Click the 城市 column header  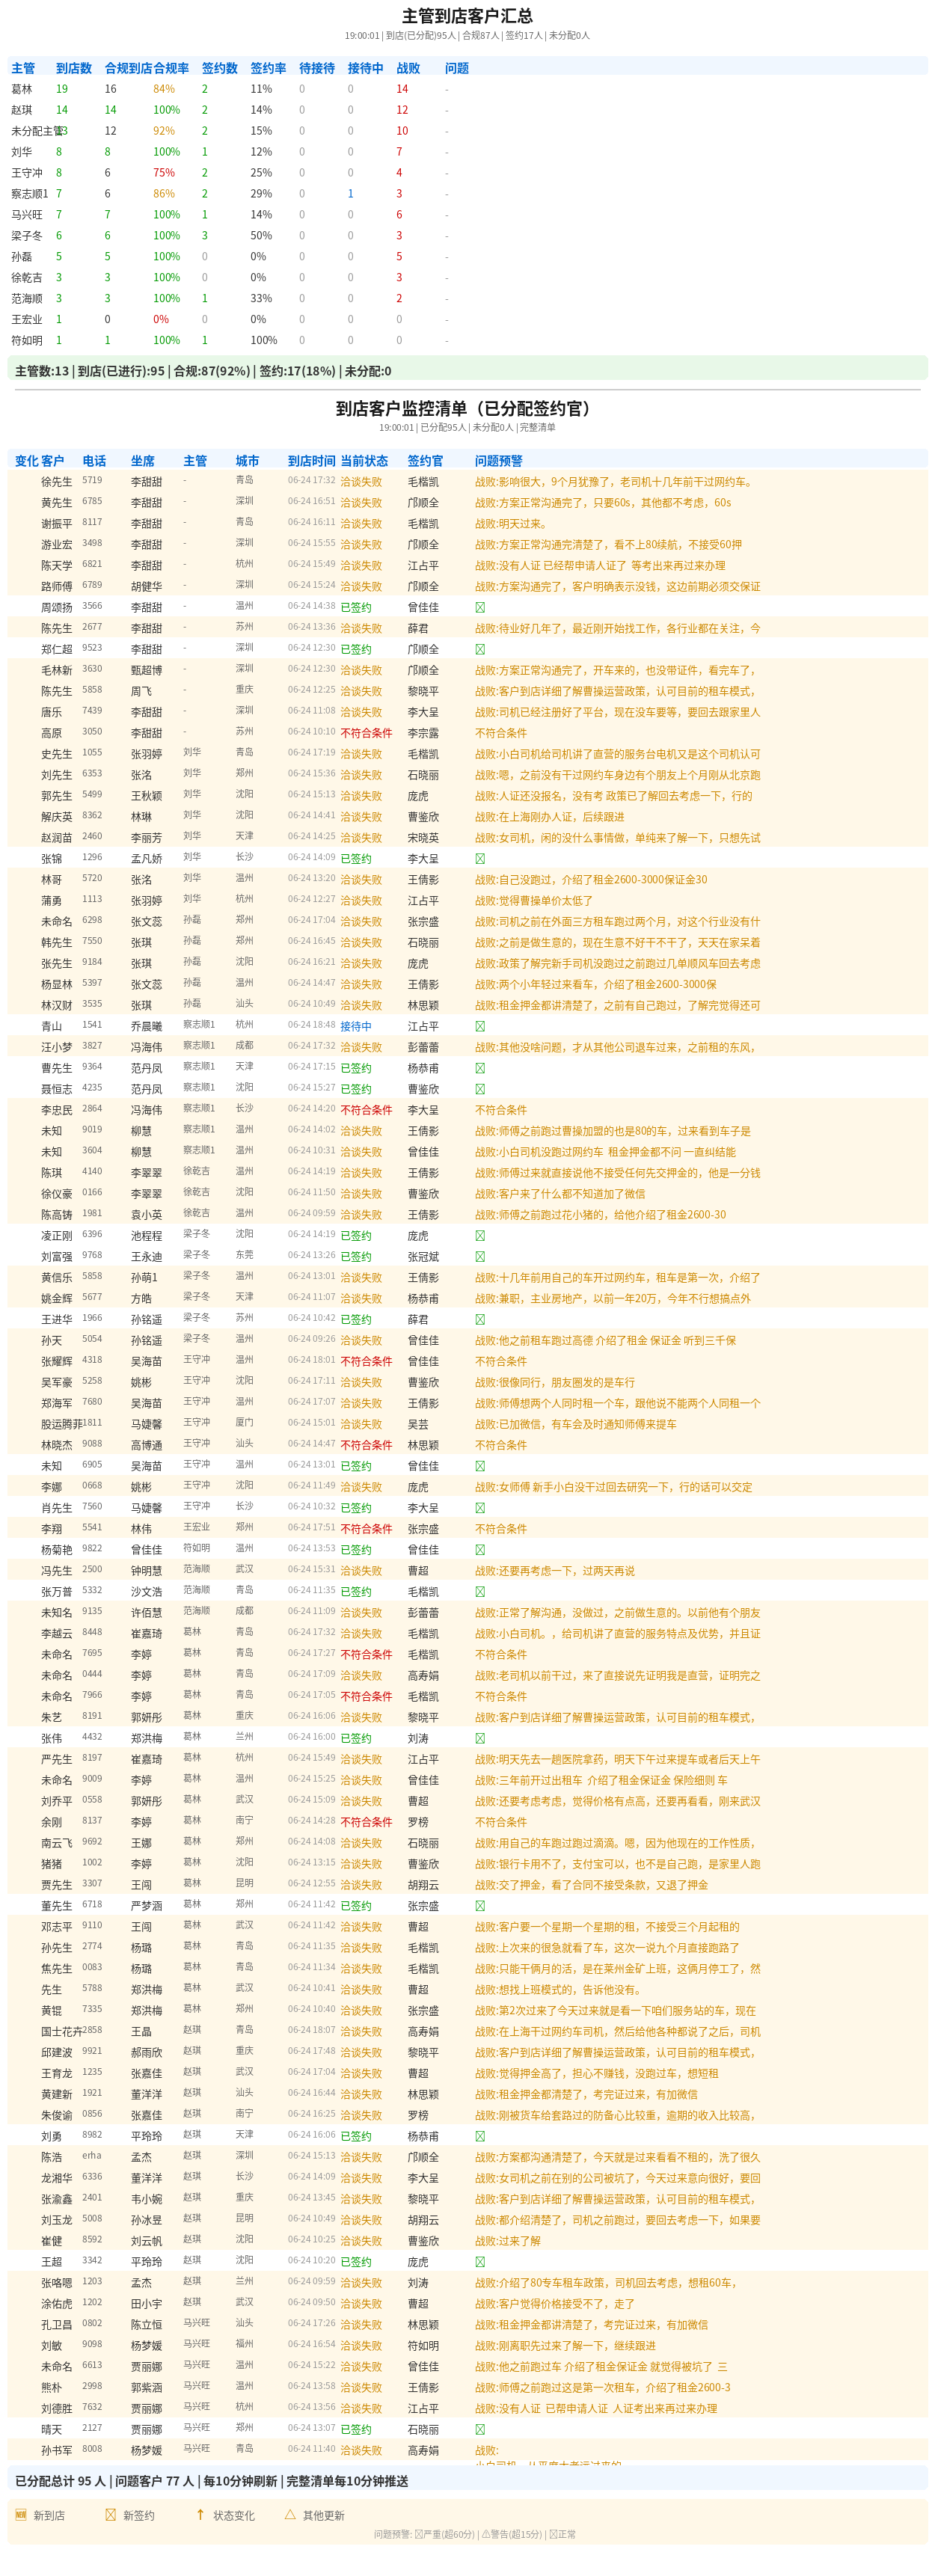pyautogui.click(x=247, y=461)
